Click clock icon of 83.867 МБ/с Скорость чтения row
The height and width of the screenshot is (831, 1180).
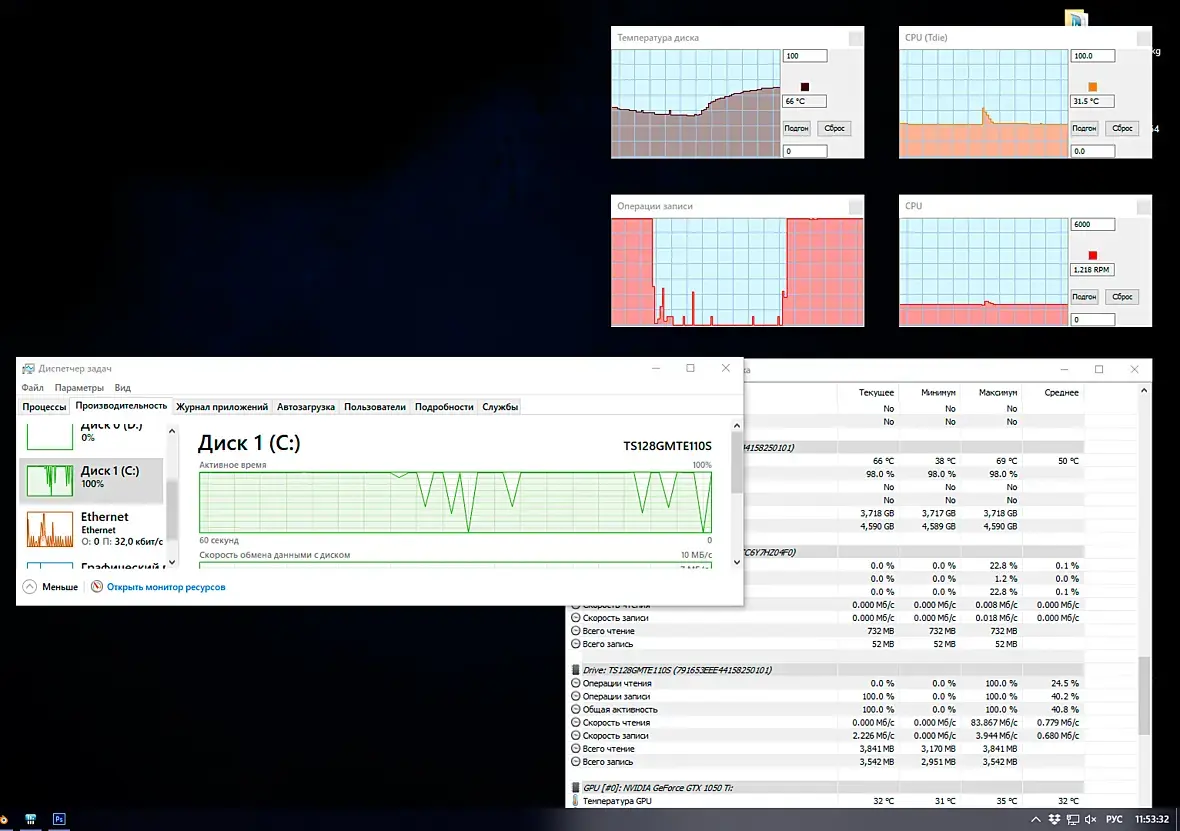click(576, 723)
